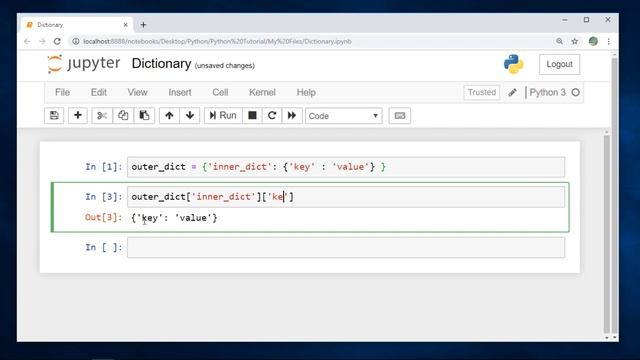The image size is (640, 360).
Task: Open the File menu
Action: click(x=62, y=92)
